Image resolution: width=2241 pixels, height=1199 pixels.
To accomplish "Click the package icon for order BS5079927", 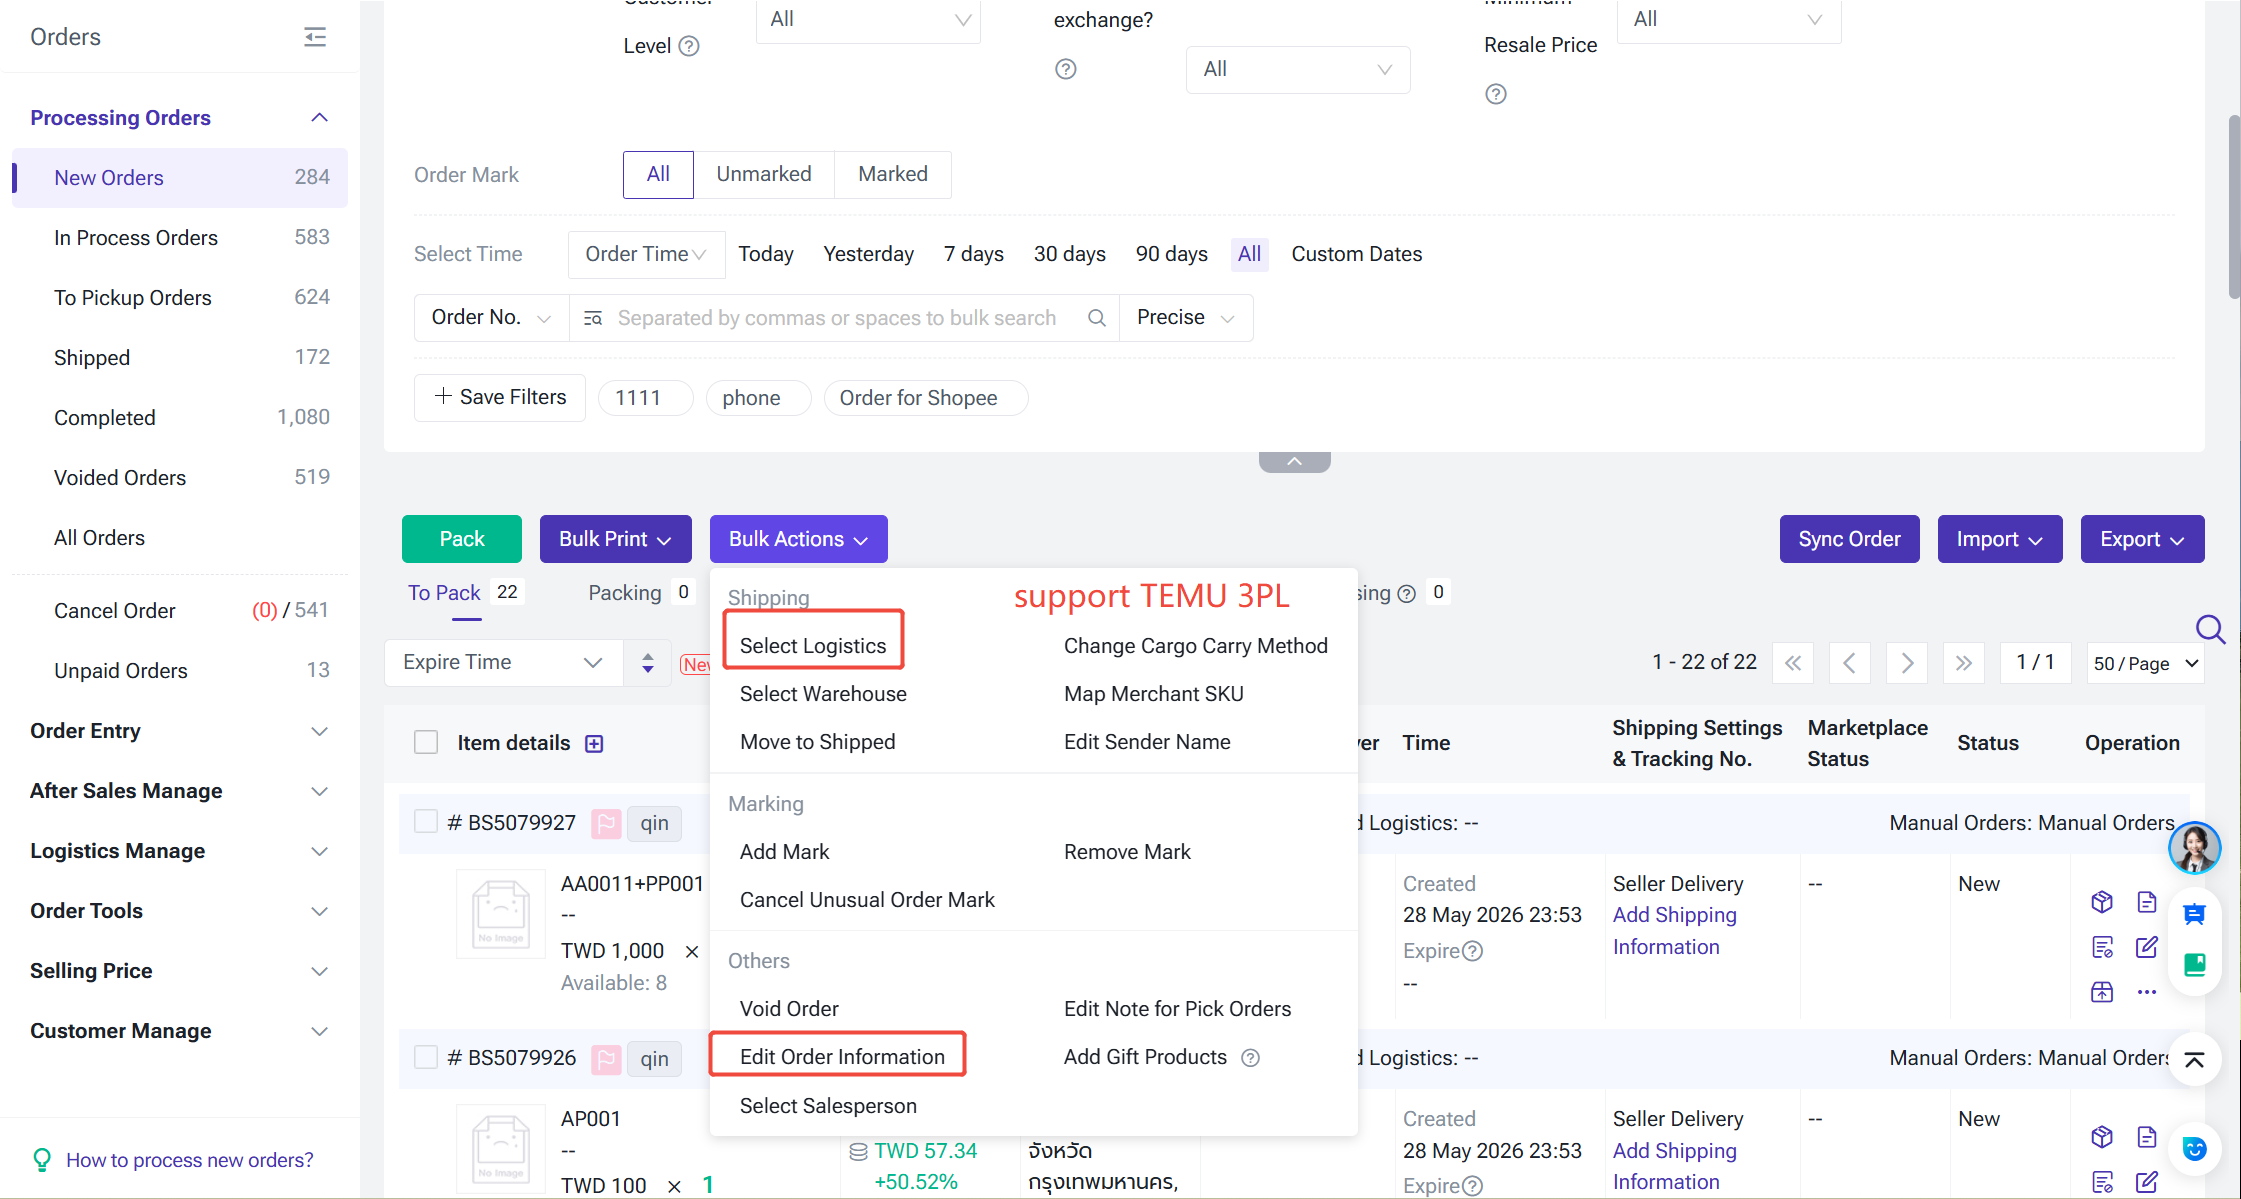I will (2102, 902).
